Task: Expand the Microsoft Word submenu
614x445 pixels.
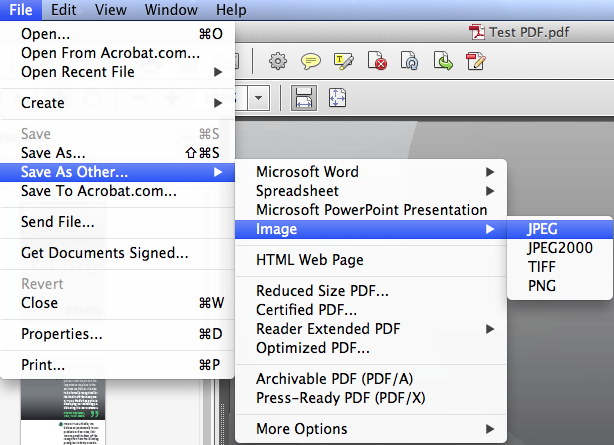Action: [x=371, y=172]
